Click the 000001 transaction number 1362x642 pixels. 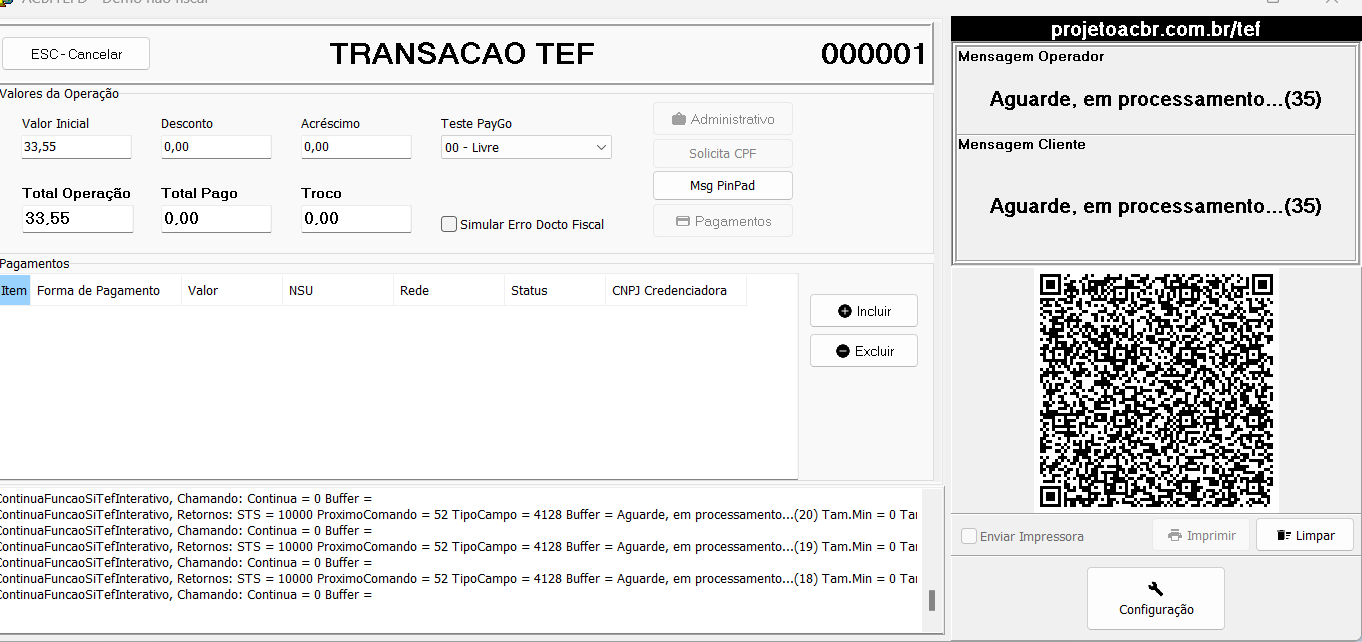pyautogui.click(x=874, y=54)
